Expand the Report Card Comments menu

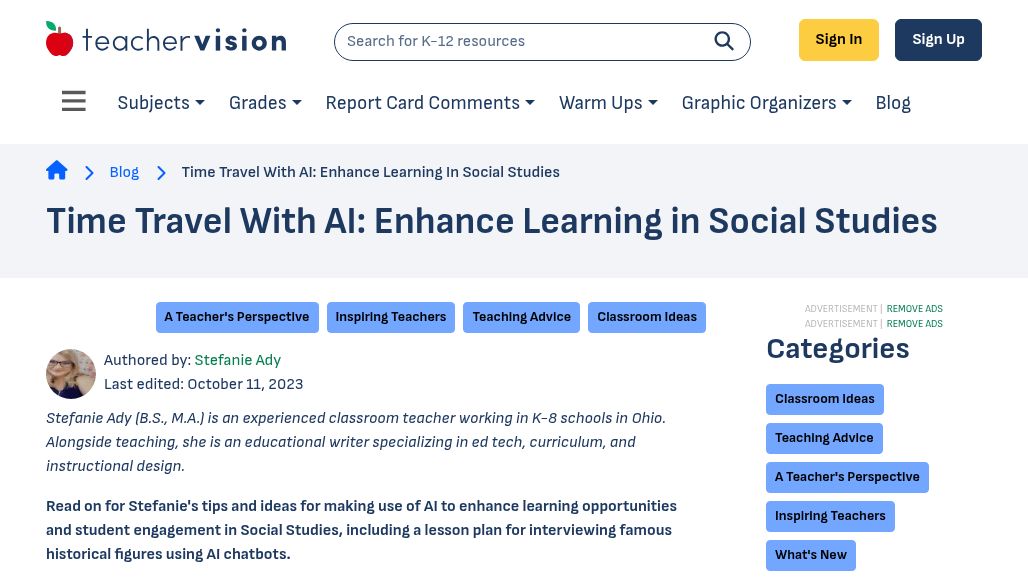click(x=430, y=103)
